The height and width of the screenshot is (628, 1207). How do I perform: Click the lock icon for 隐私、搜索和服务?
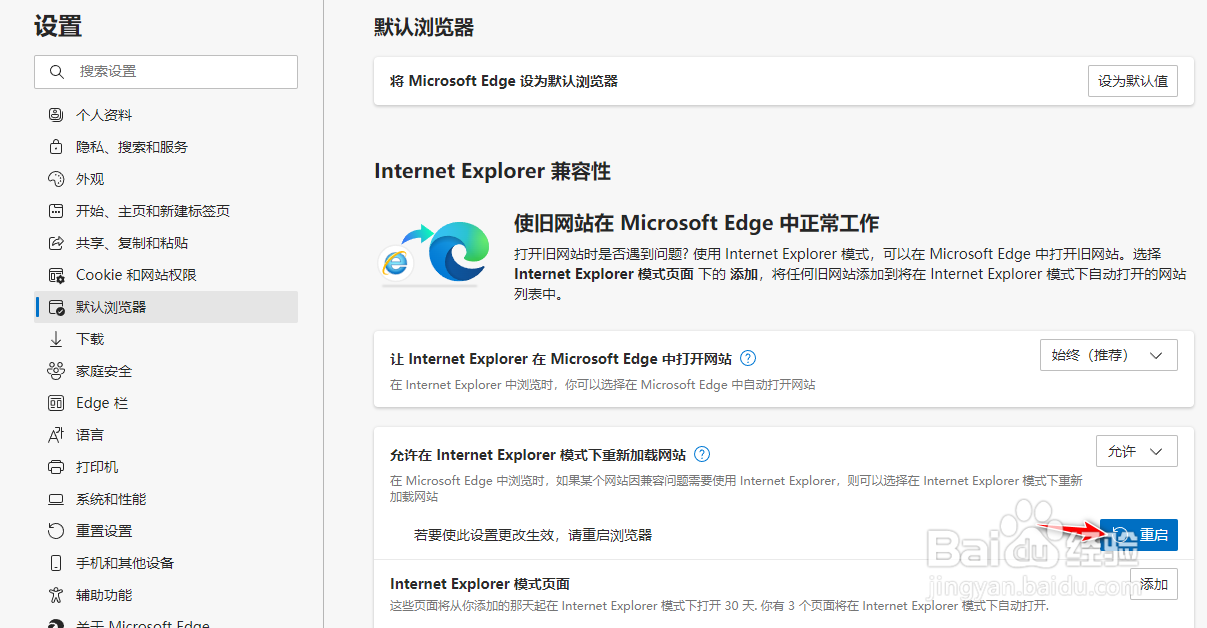click(56, 147)
